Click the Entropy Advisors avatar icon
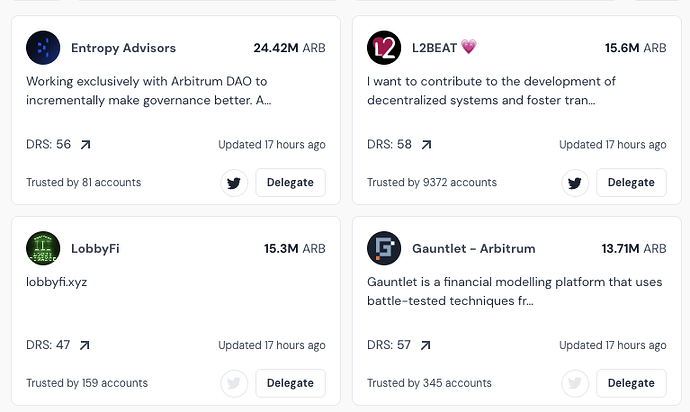The image size is (690, 412). (x=43, y=48)
